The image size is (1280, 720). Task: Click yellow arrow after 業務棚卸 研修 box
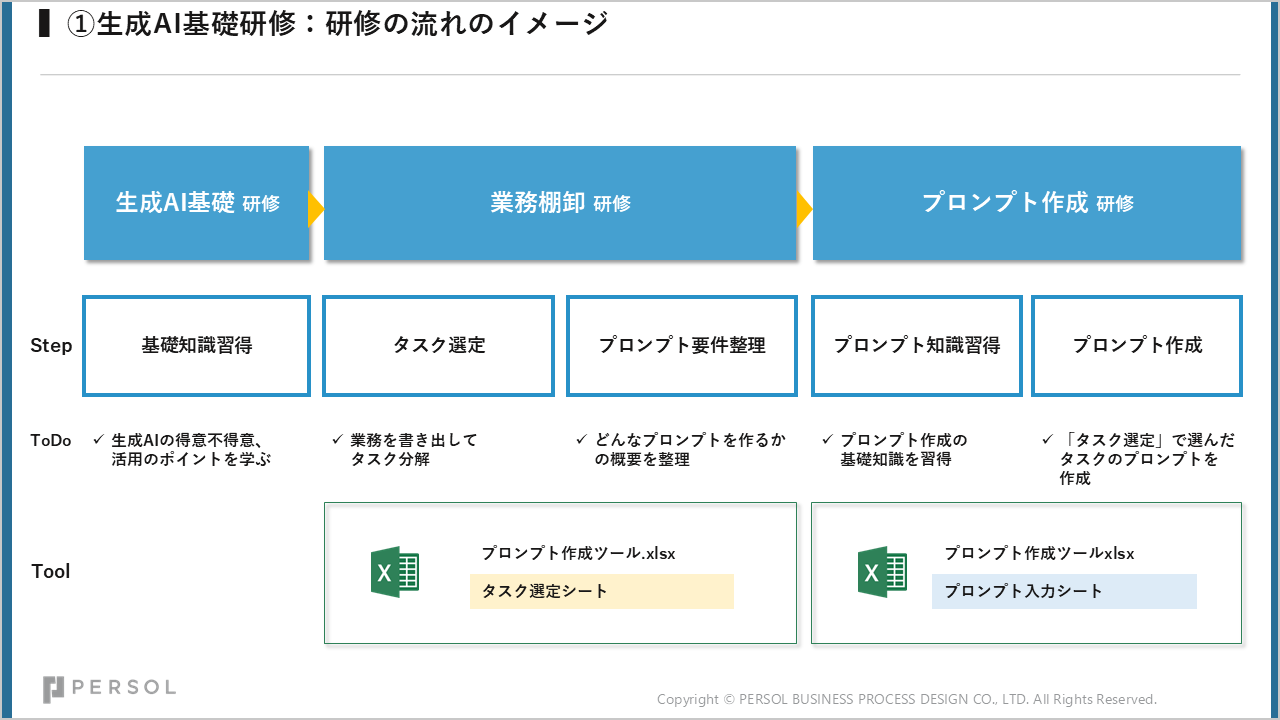pos(804,210)
